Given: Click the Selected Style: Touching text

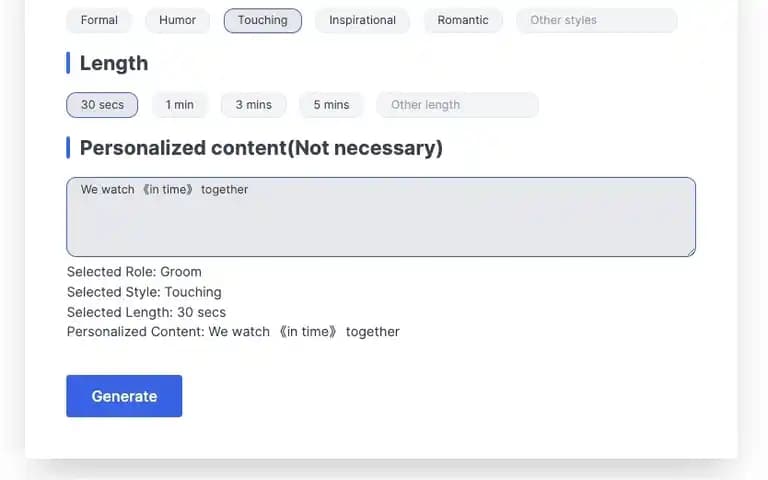Looking at the screenshot, I should point(144,292).
